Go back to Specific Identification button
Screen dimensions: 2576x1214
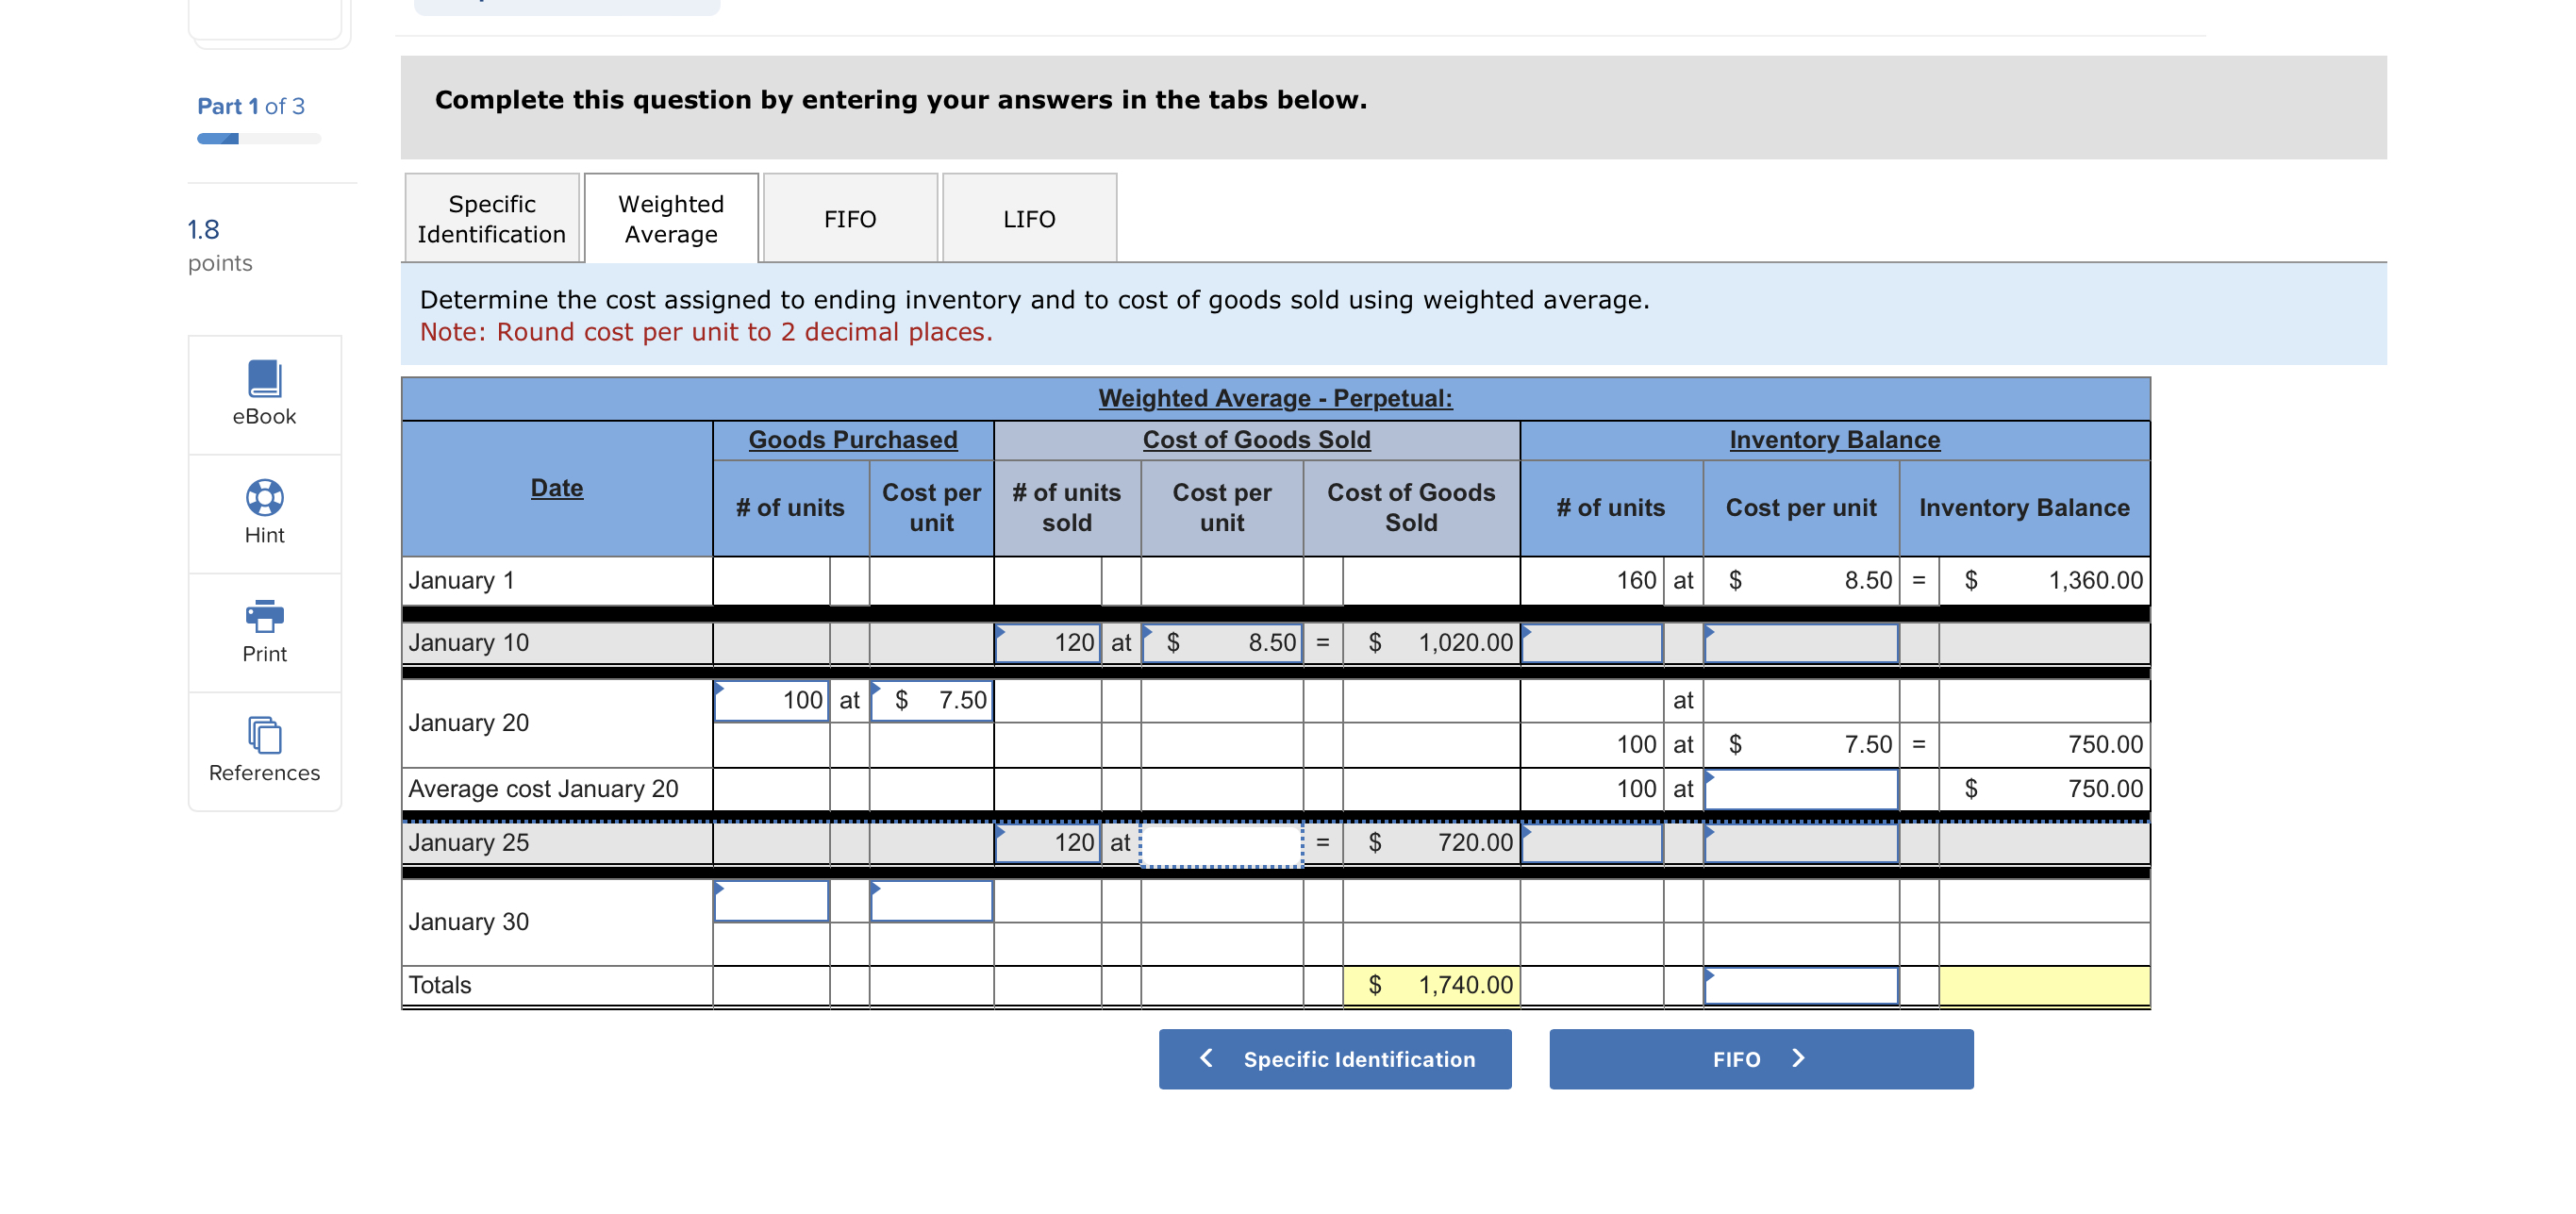pos(1335,1058)
